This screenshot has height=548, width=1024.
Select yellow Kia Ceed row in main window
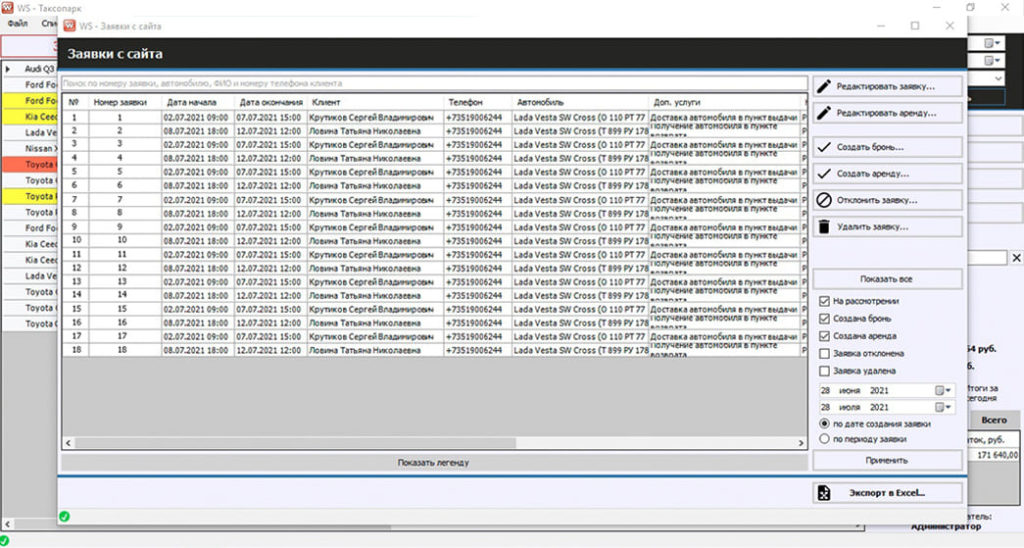click(x=30, y=116)
